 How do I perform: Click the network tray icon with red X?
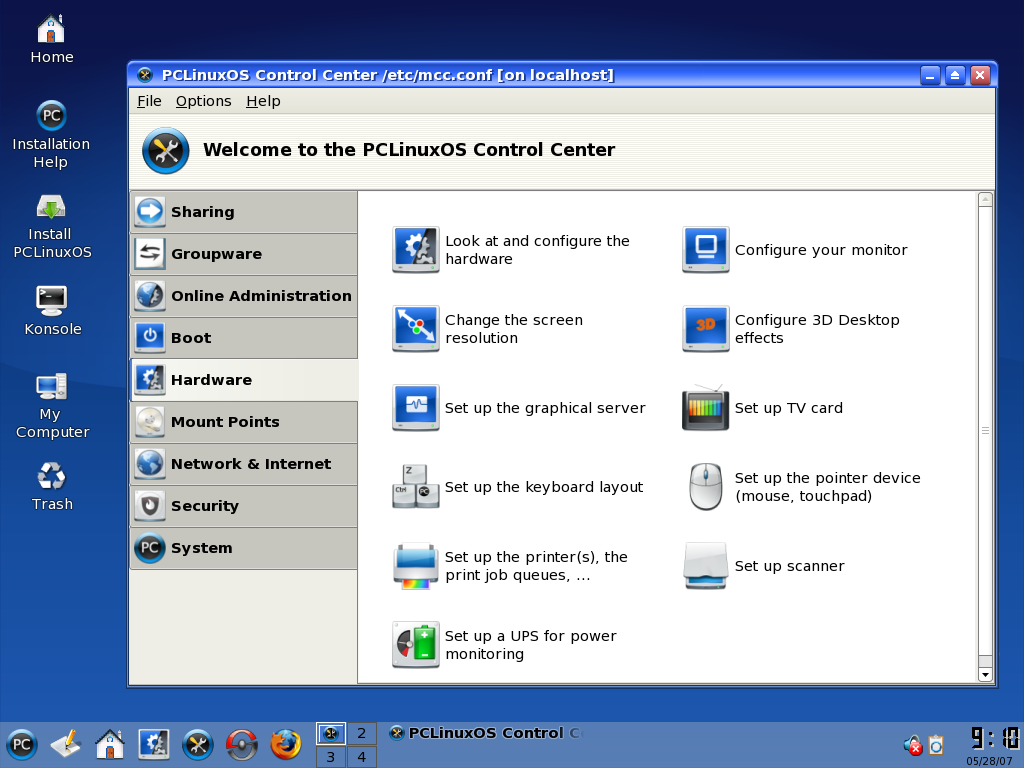[912, 745]
